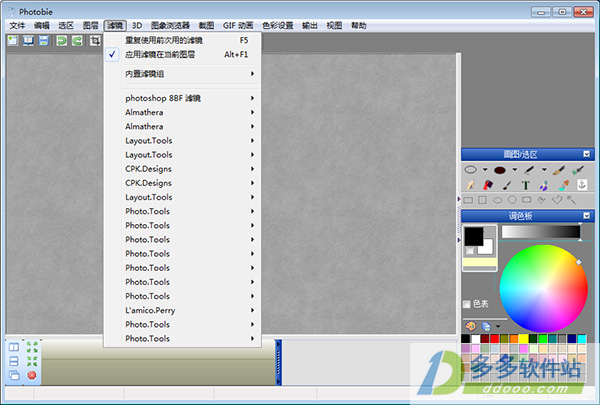
Task: Click the grayscale brightness gradient bar
Action: [x=541, y=232]
